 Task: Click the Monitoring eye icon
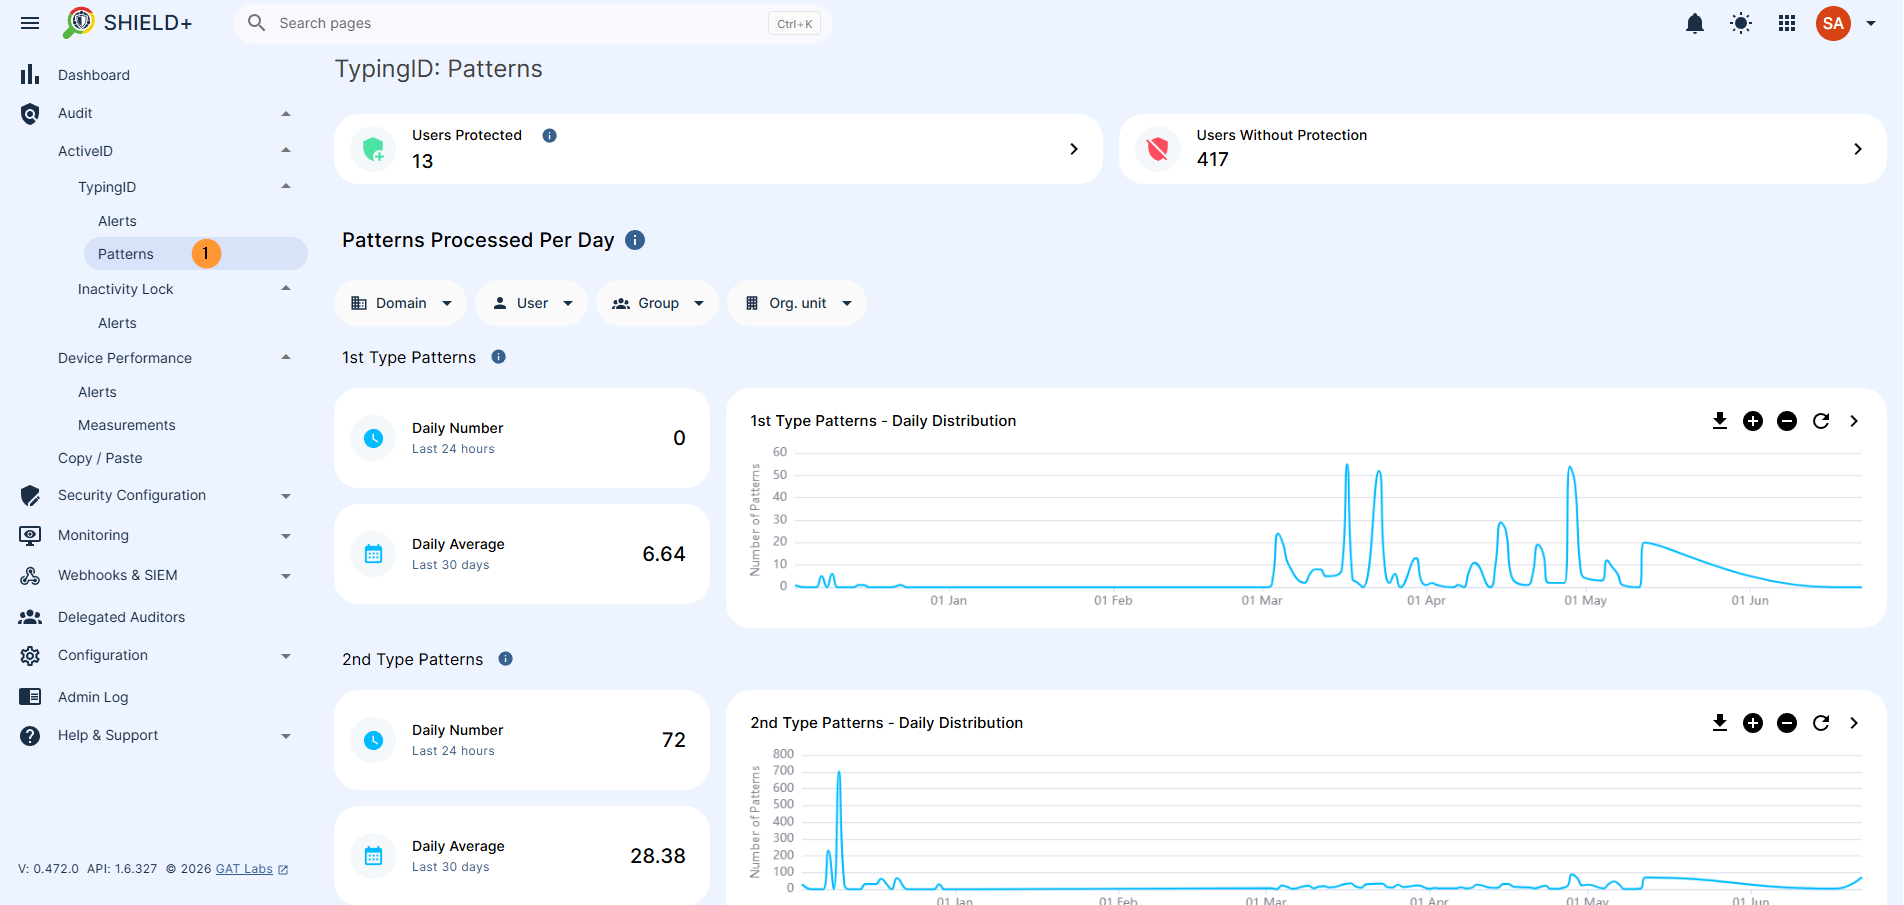[30, 535]
